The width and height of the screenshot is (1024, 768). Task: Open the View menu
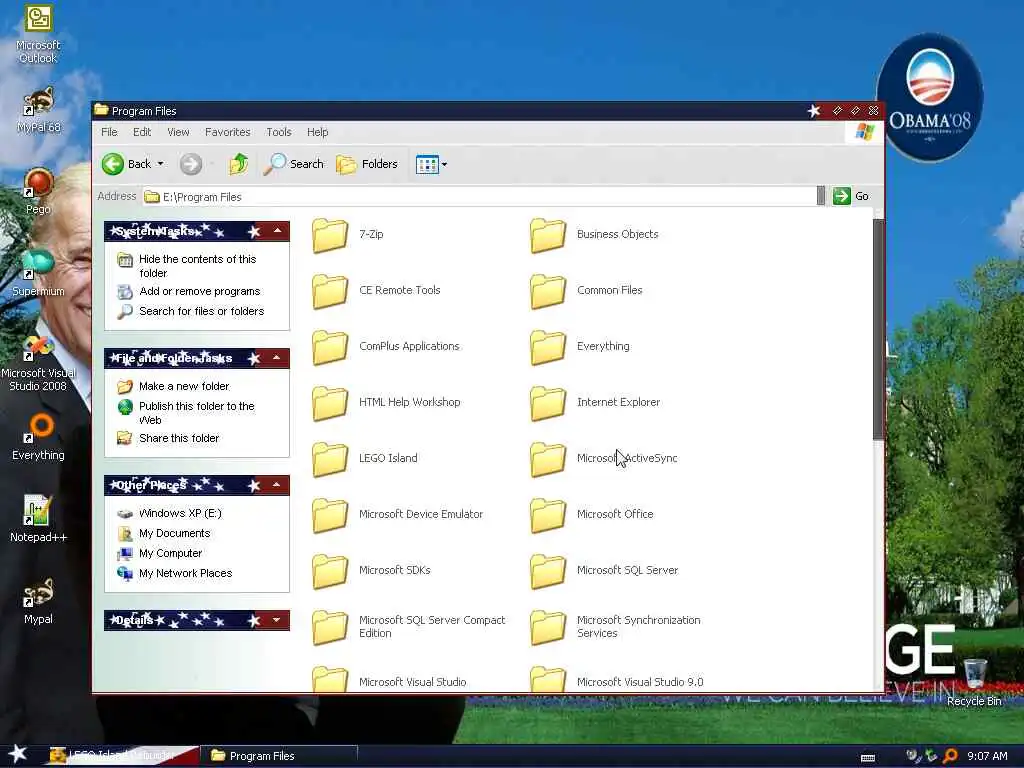click(178, 132)
